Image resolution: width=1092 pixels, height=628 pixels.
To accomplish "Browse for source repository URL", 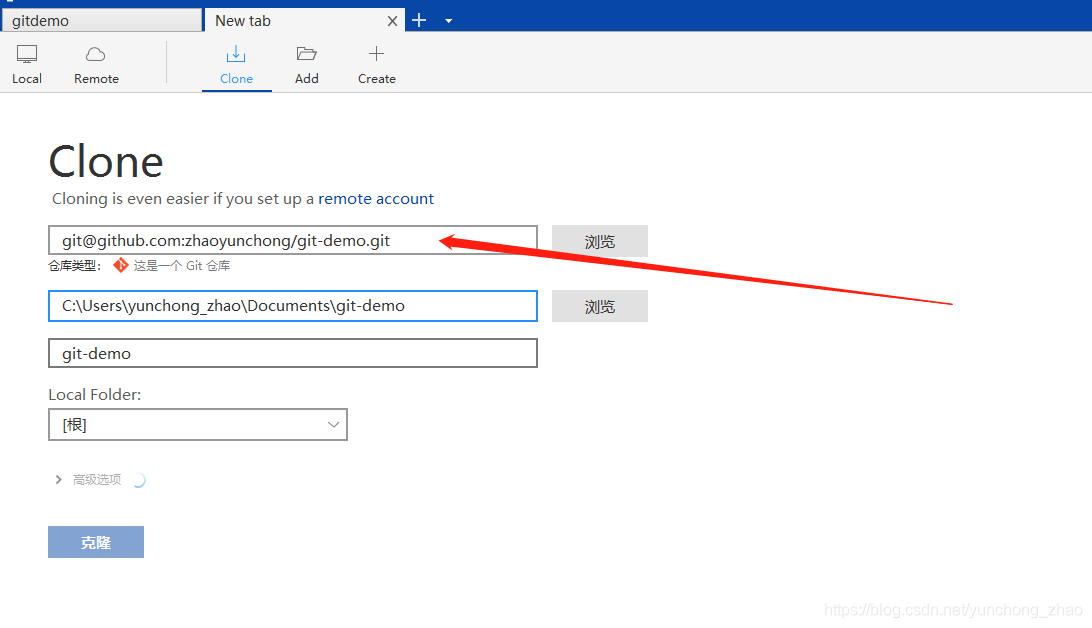I will [x=600, y=241].
